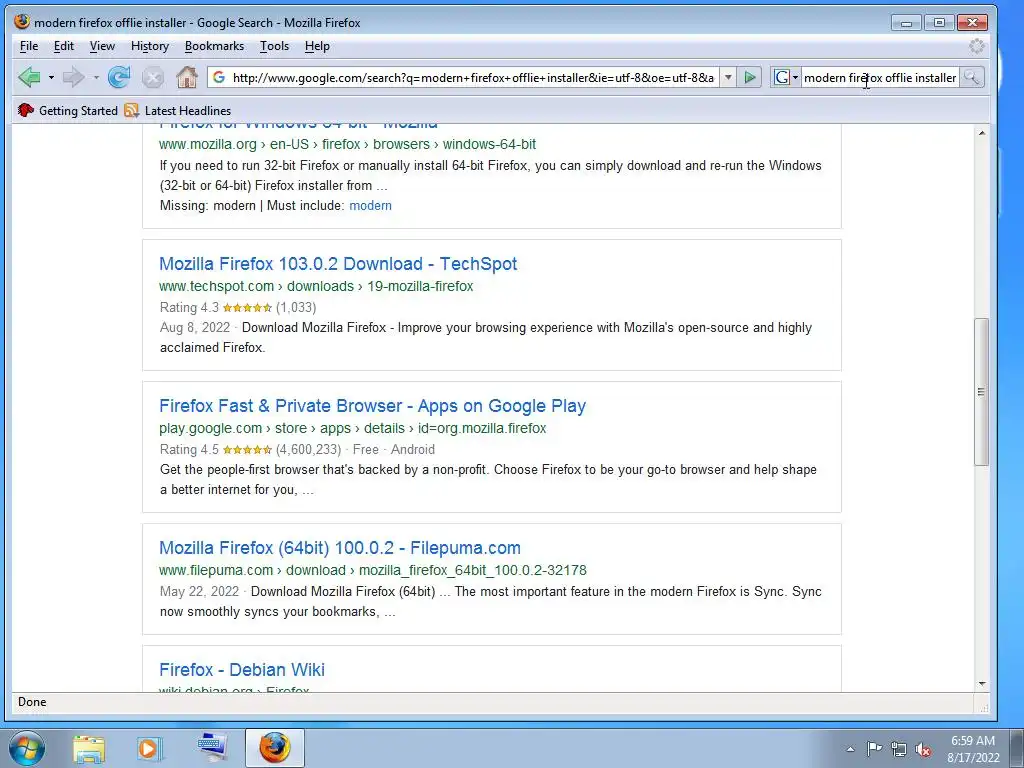
Task: Open Mozilla Firefox (64bit) 100.0.2 Filepuma link
Action: 340,547
